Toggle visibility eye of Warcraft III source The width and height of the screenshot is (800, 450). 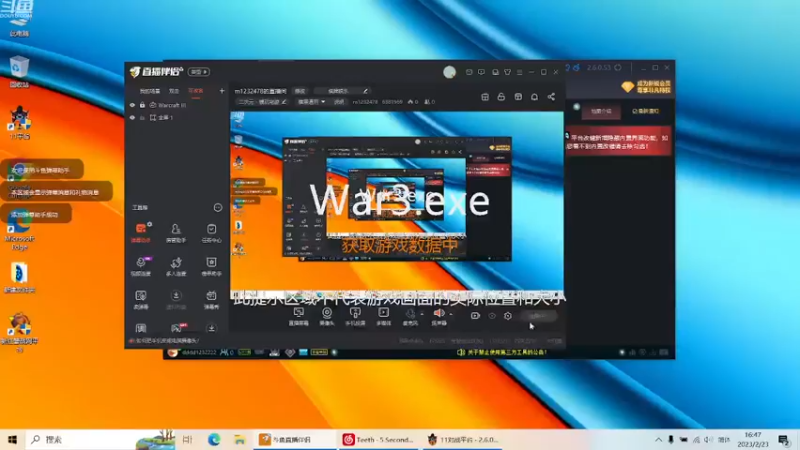[x=132, y=105]
